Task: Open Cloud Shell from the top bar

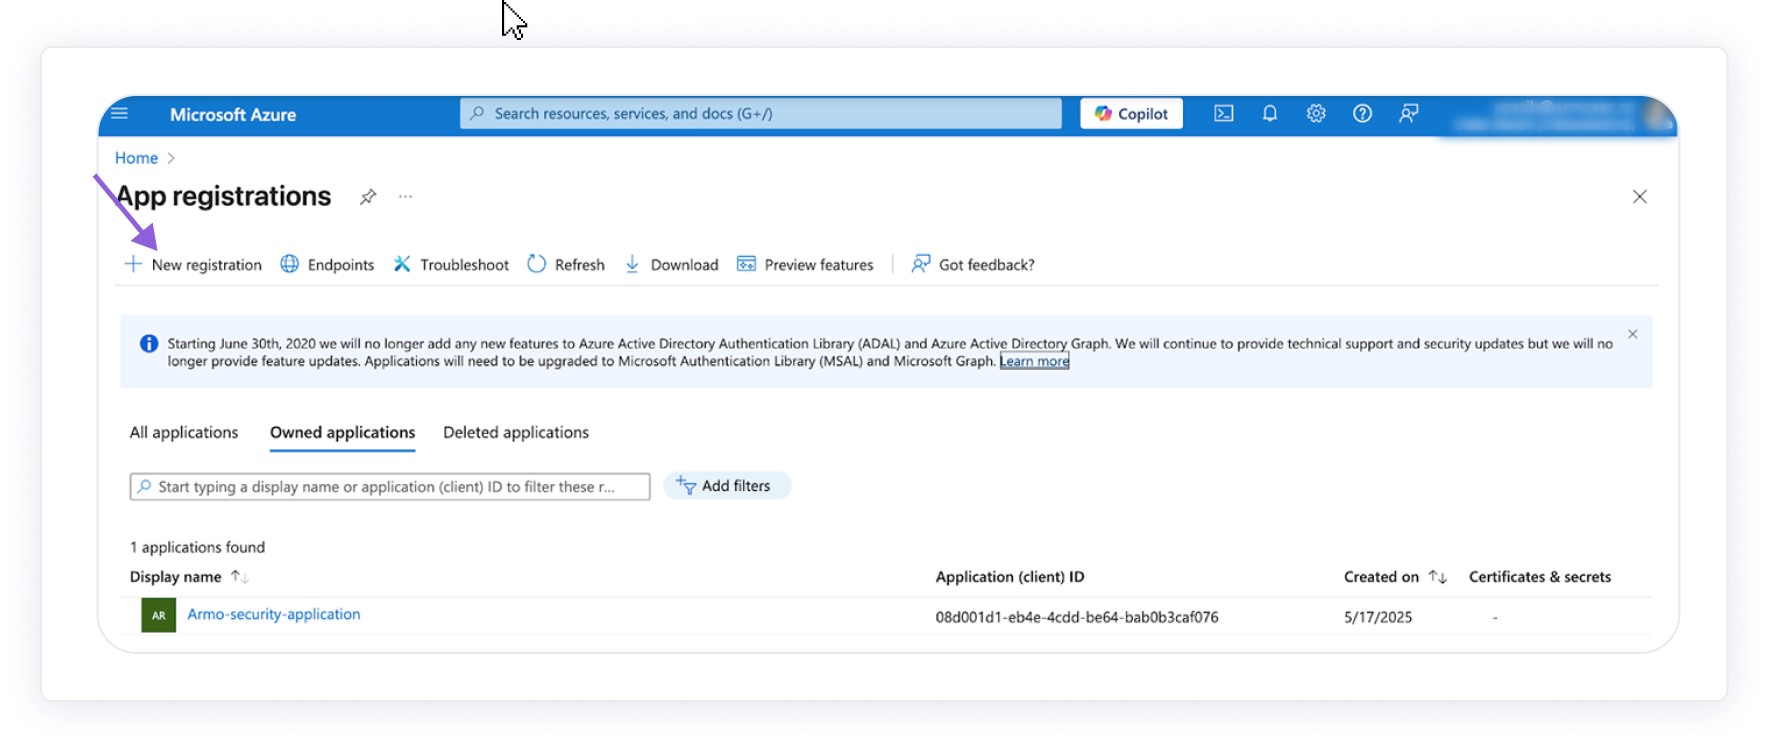Action: (x=1223, y=114)
